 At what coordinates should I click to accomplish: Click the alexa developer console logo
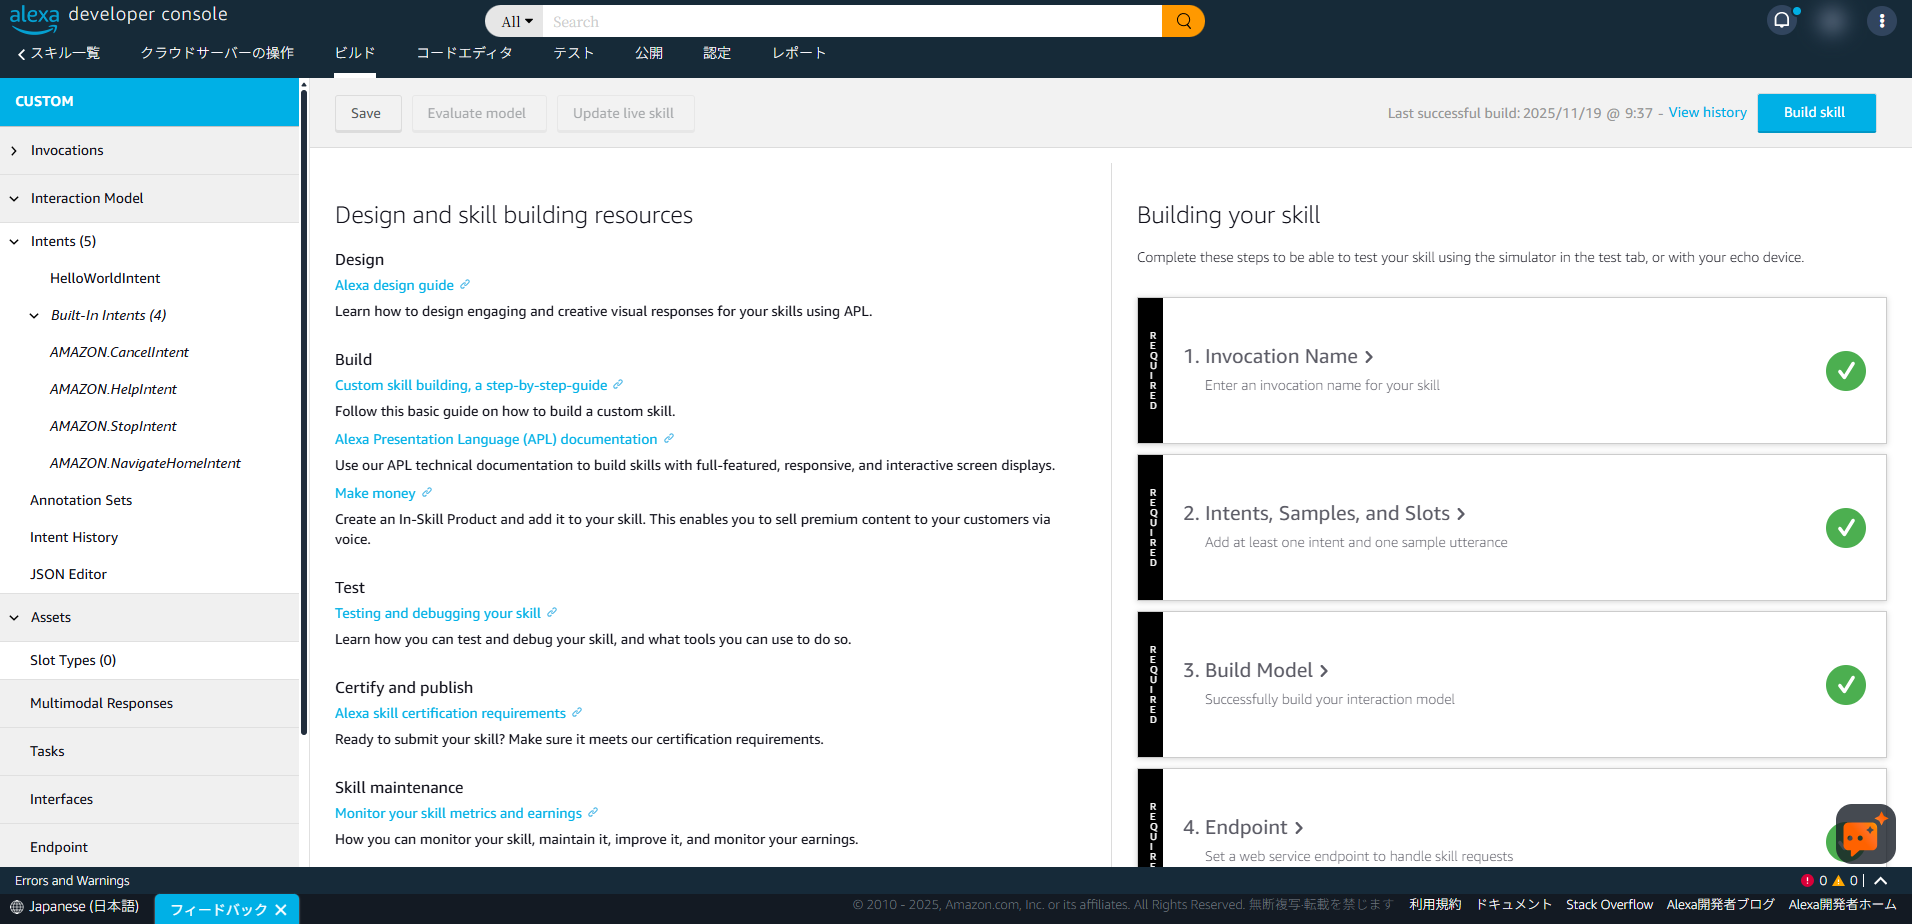[119, 17]
